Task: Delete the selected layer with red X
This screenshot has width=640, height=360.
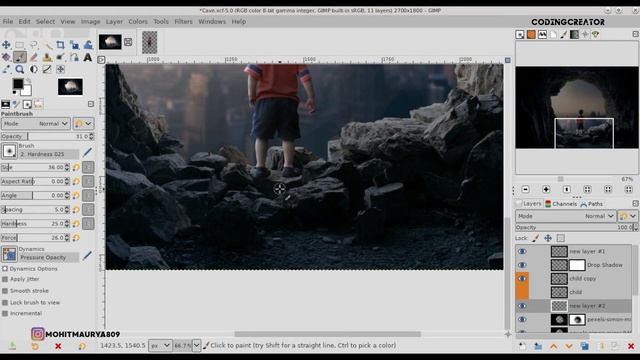Action: [631, 346]
